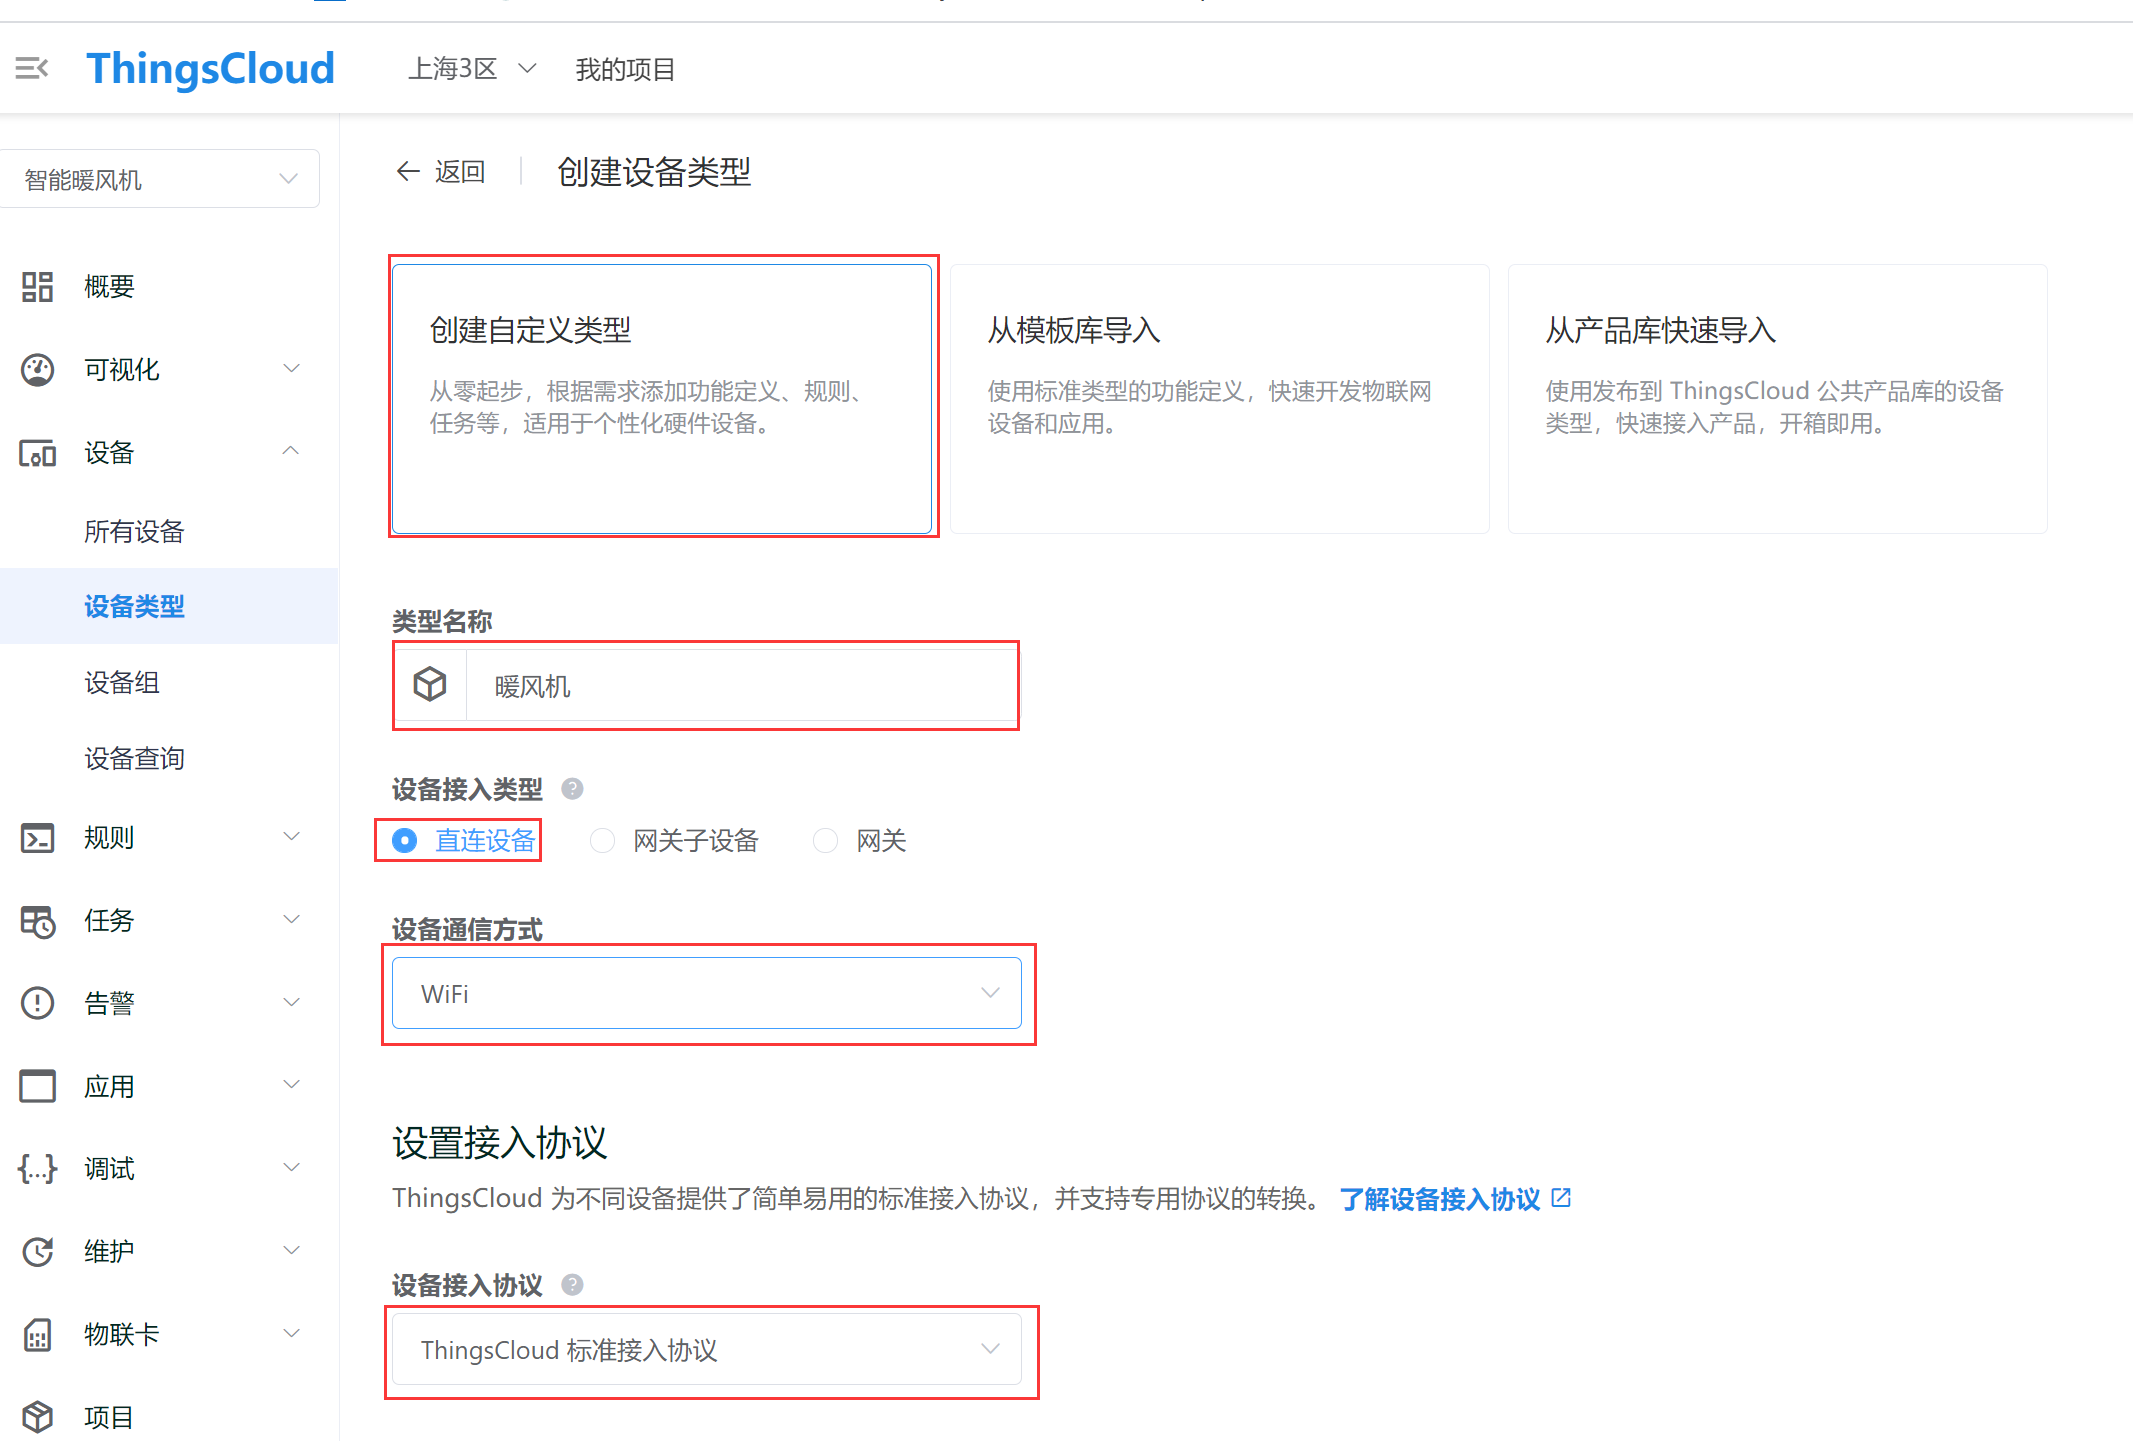The height and width of the screenshot is (1441, 2133).
Task: Click the 调试 braces icon
Action: (38, 1168)
